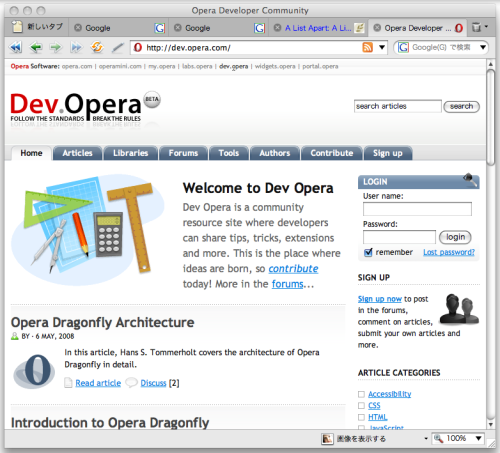Click the zoom magnifier icon
Viewport: 500px width, 453px height.
point(438,439)
